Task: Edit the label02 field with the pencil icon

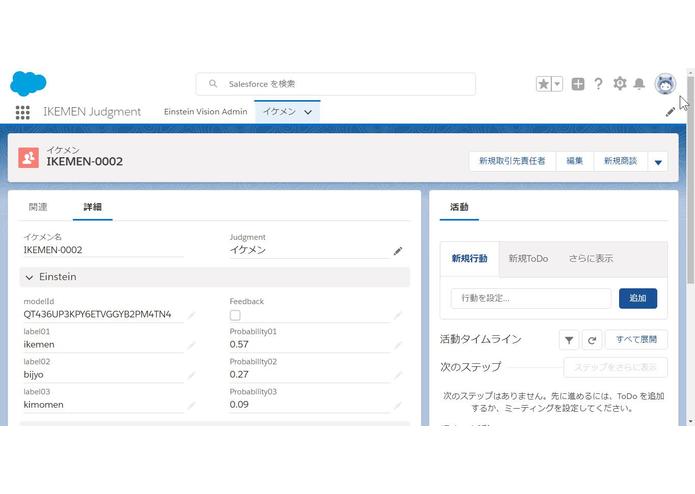Action: pyautogui.click(x=191, y=375)
